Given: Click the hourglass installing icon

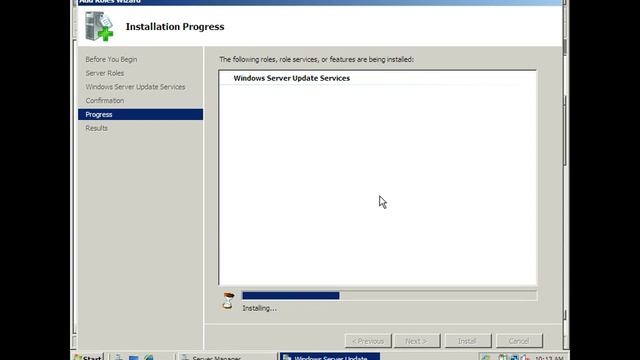Looking at the screenshot, I should (229, 301).
